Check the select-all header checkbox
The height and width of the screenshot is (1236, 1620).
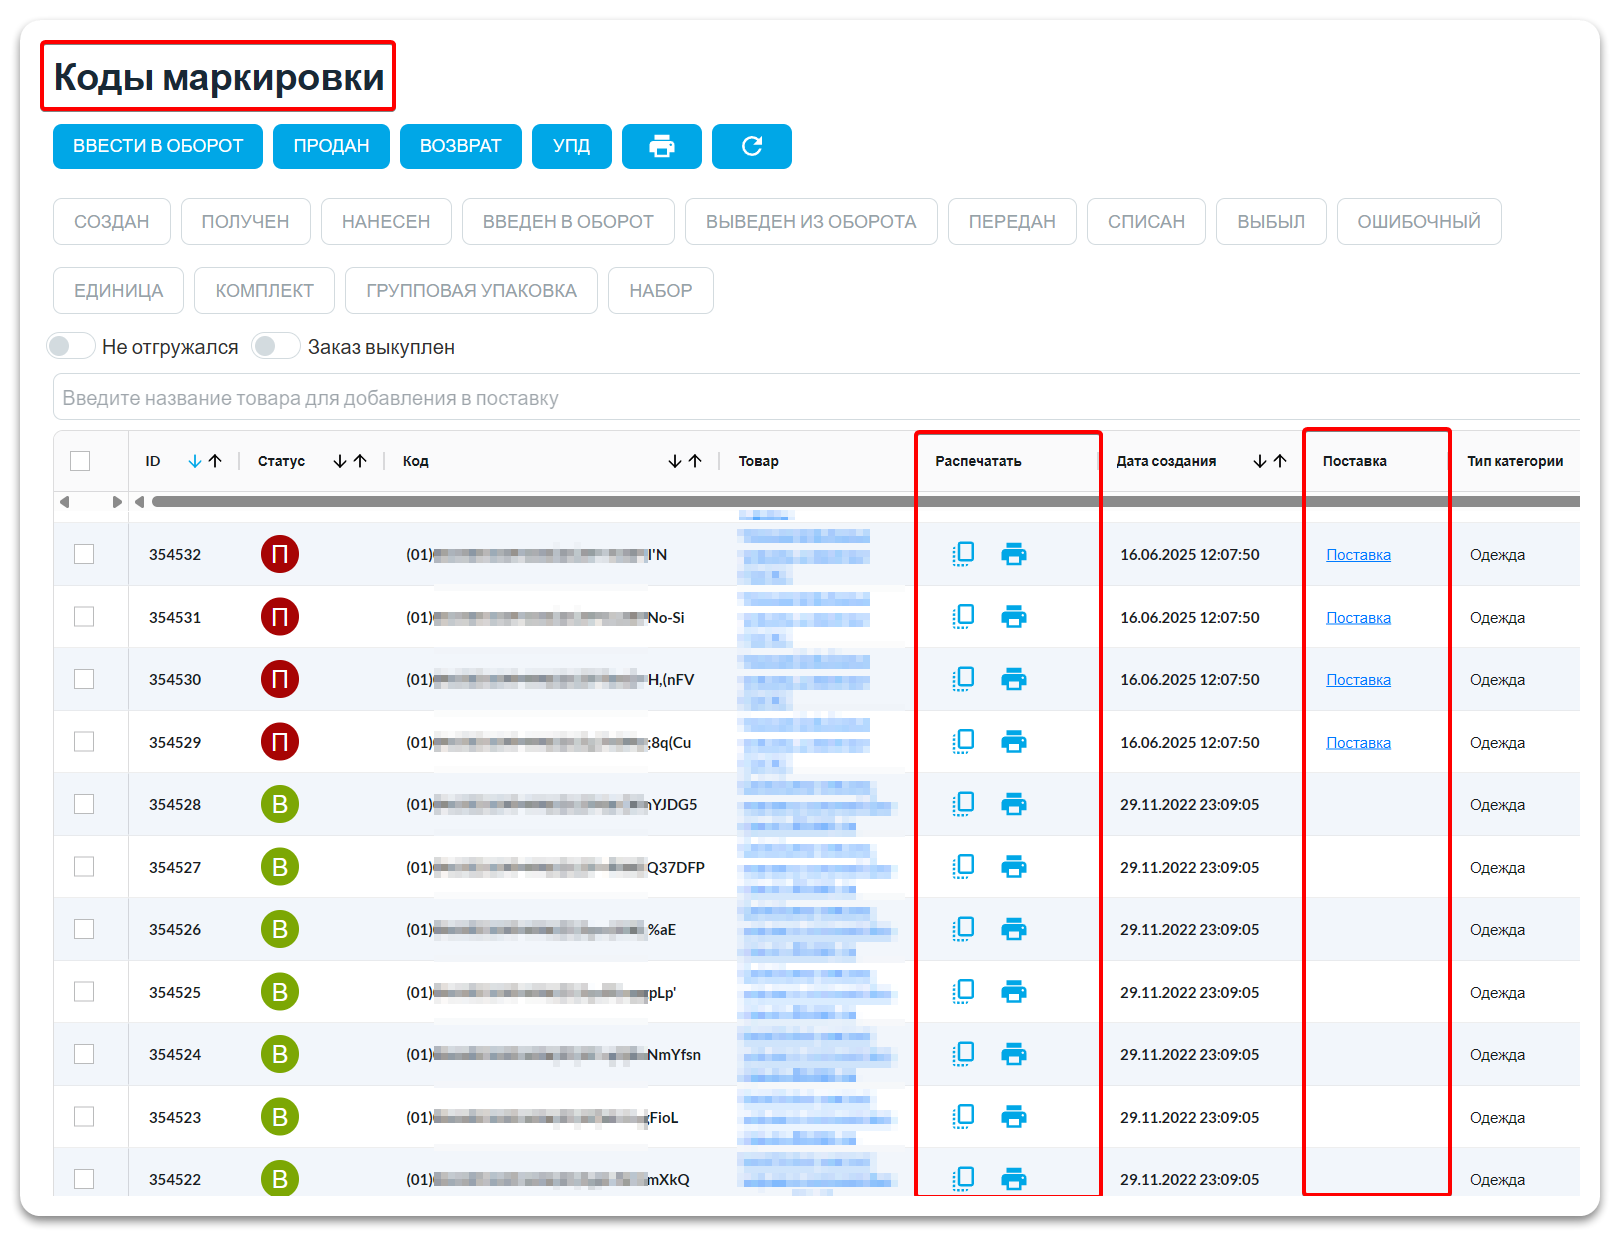pos(80,461)
